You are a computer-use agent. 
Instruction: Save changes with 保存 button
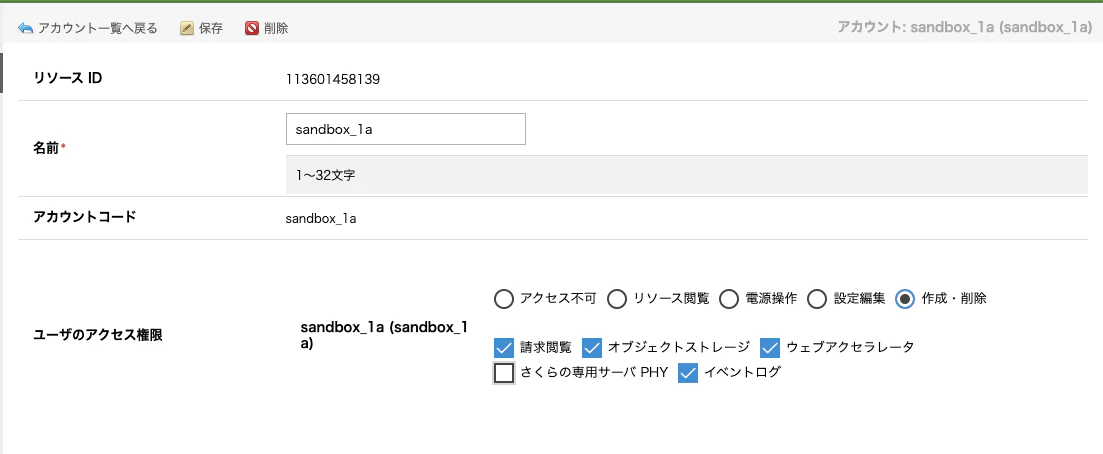(202, 28)
